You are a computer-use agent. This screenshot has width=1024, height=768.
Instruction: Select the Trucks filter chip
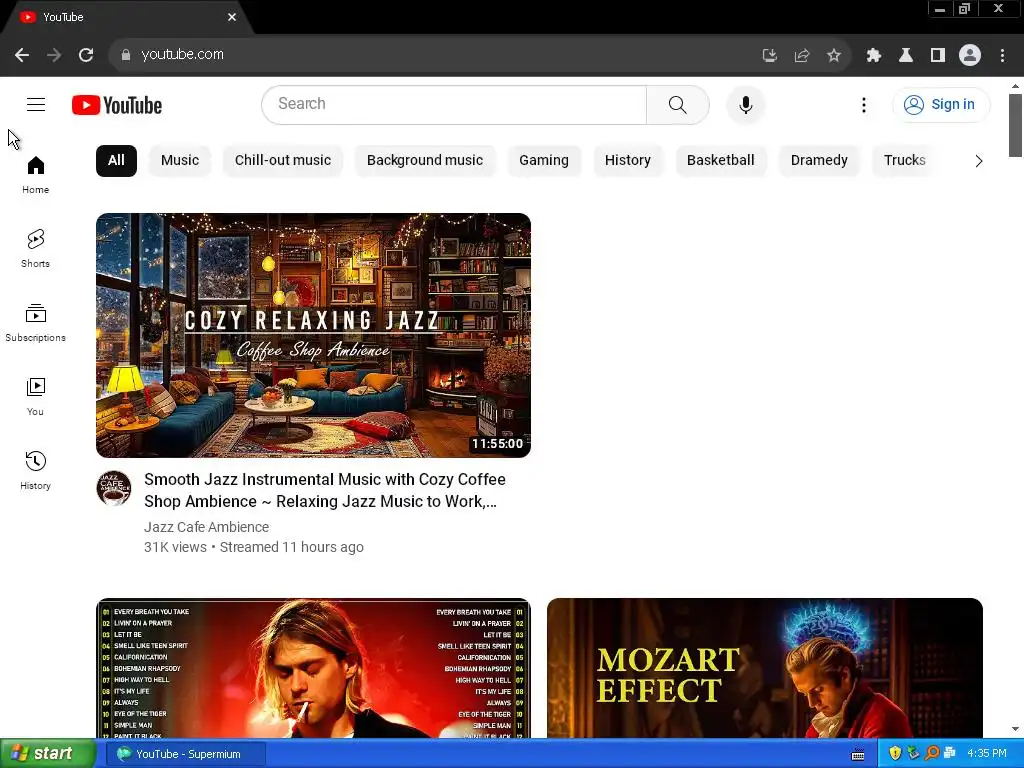[x=904, y=161]
